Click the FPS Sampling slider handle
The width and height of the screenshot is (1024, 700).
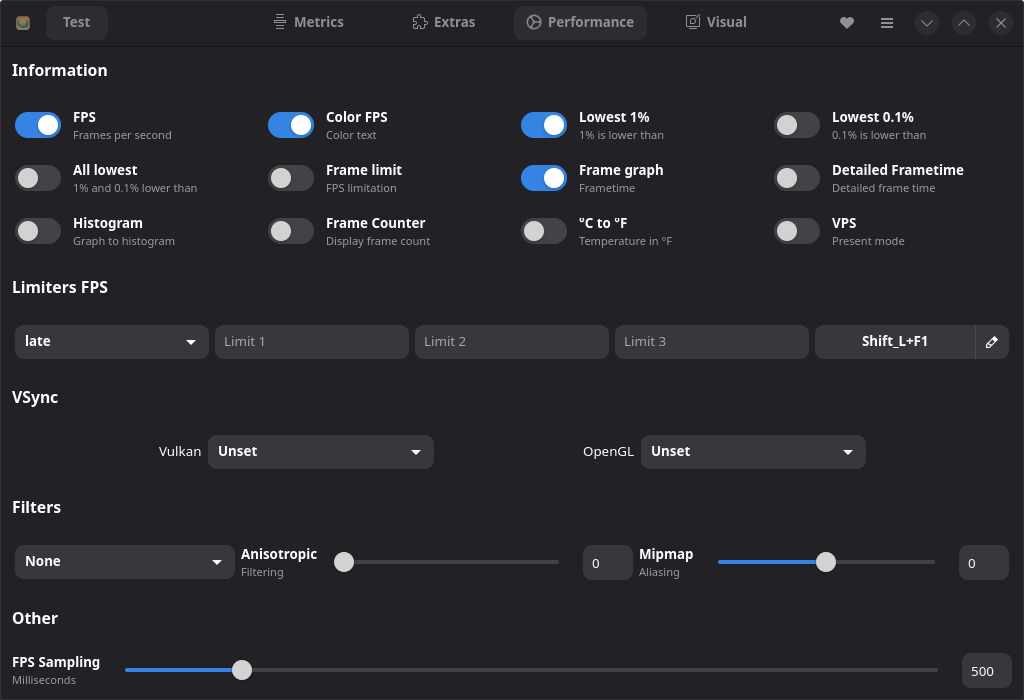tap(242, 670)
